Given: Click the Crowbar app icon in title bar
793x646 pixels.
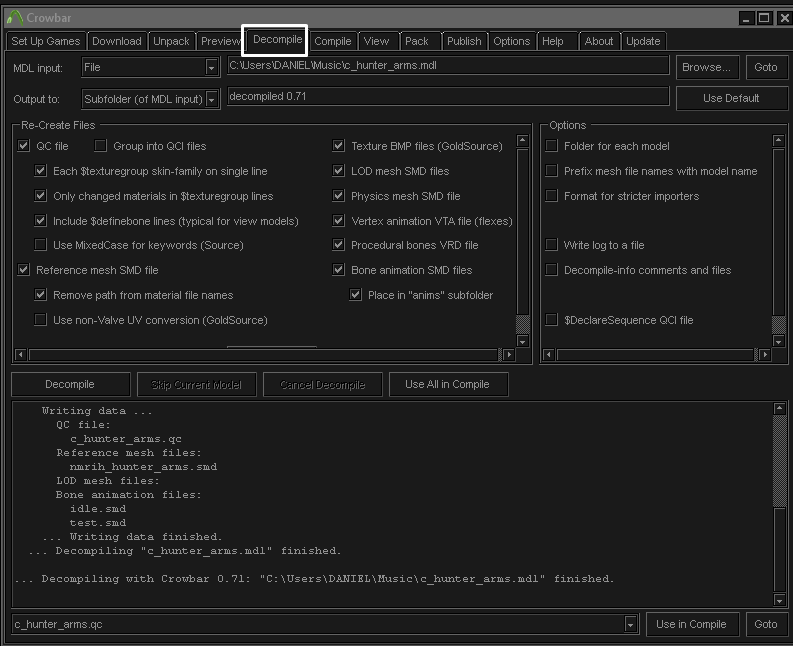Looking at the screenshot, I should click(x=15, y=18).
